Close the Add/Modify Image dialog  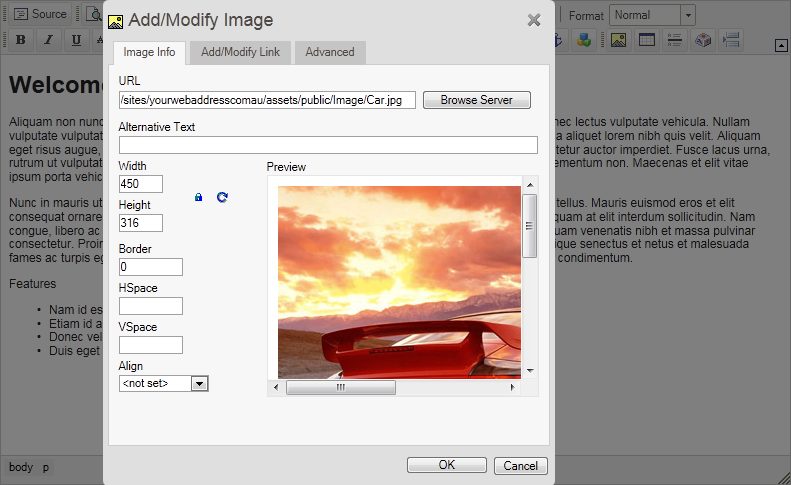click(534, 20)
